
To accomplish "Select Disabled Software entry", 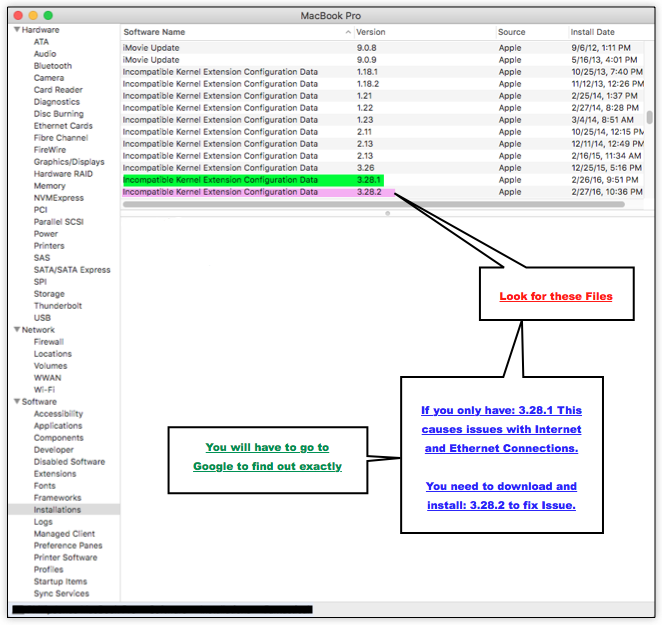I will tap(69, 462).
